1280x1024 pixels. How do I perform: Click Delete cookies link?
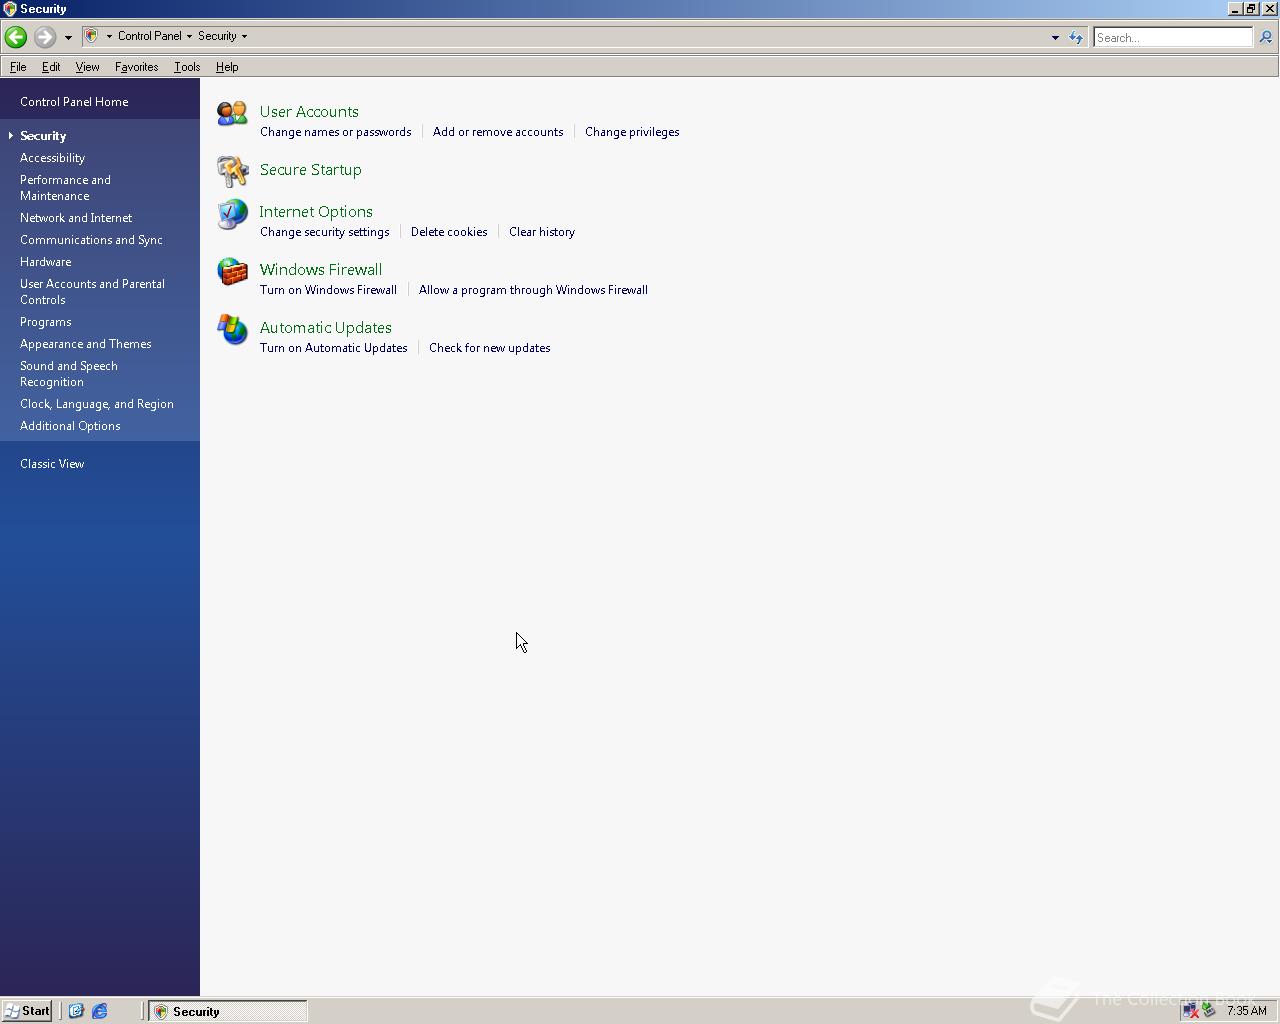pyautogui.click(x=449, y=232)
